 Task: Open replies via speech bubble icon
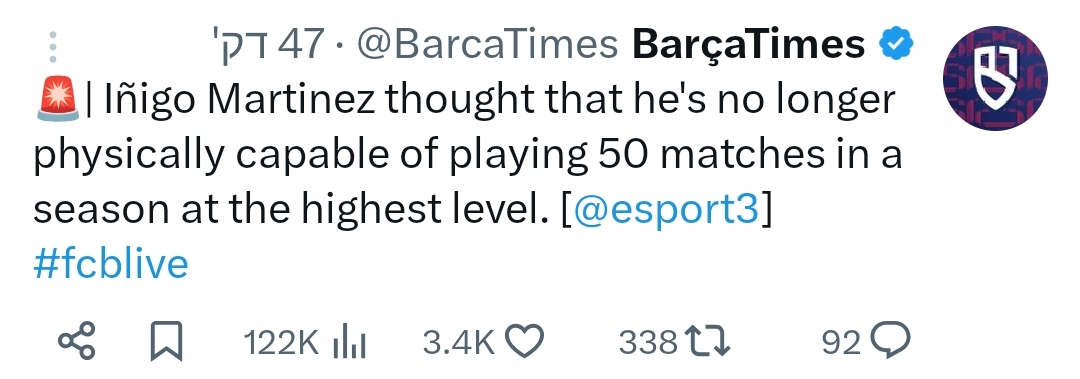[891, 341]
